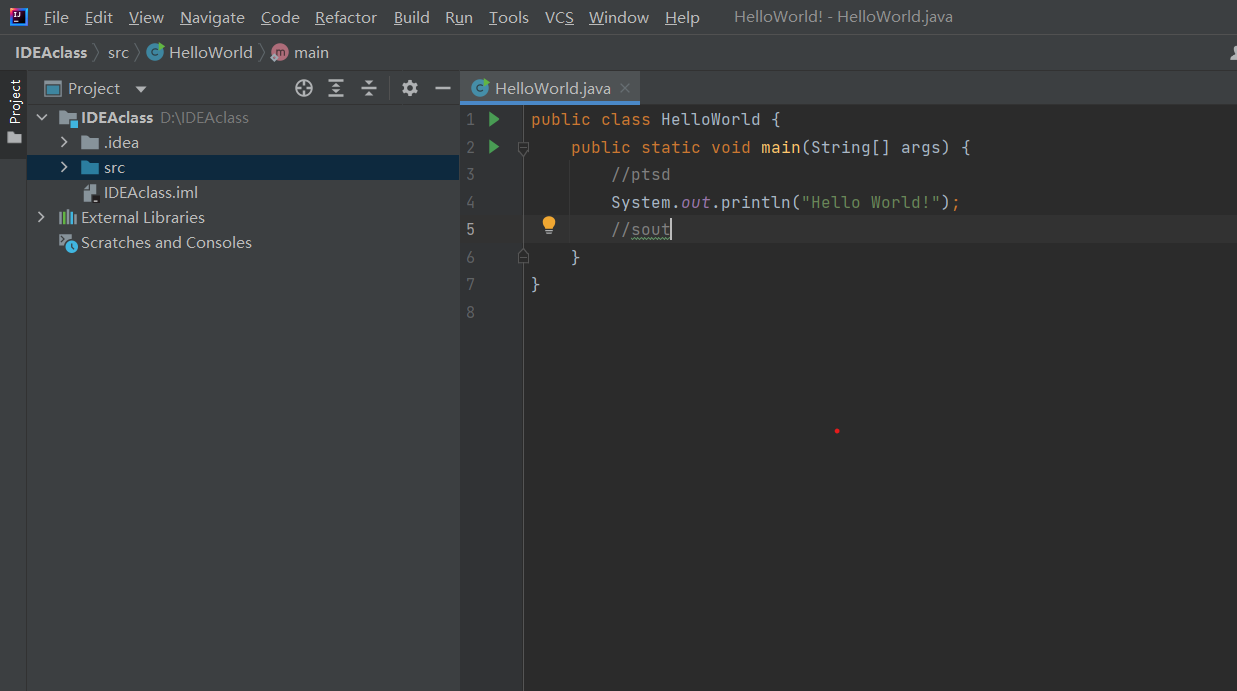Expand External Libraries node
The height and width of the screenshot is (691, 1237).
[41, 217]
